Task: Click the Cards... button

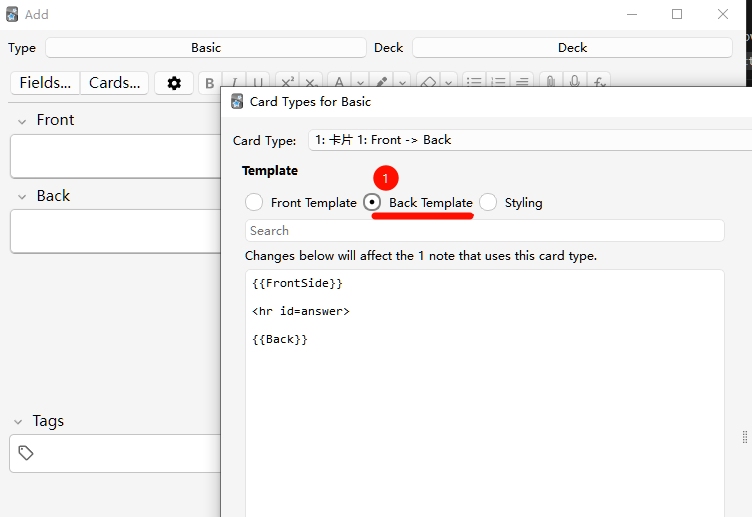Action: point(115,83)
